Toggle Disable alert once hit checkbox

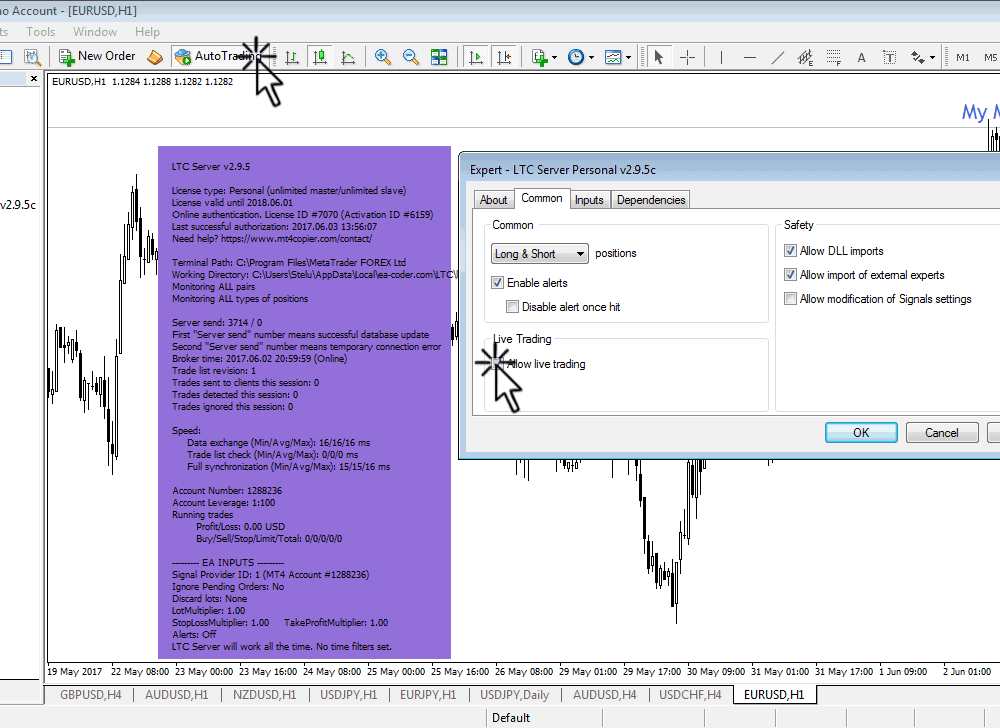pyautogui.click(x=512, y=307)
